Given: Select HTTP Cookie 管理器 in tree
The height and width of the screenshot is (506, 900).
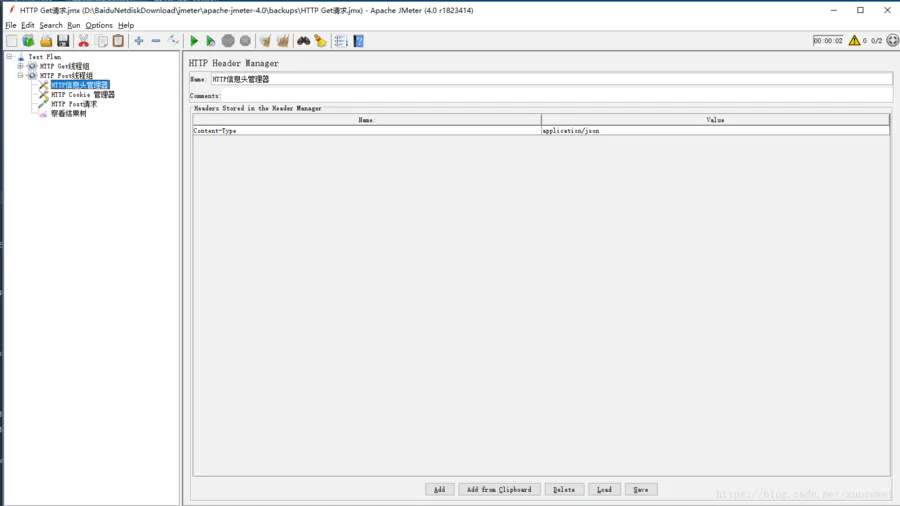Looking at the screenshot, I should click(x=83, y=95).
